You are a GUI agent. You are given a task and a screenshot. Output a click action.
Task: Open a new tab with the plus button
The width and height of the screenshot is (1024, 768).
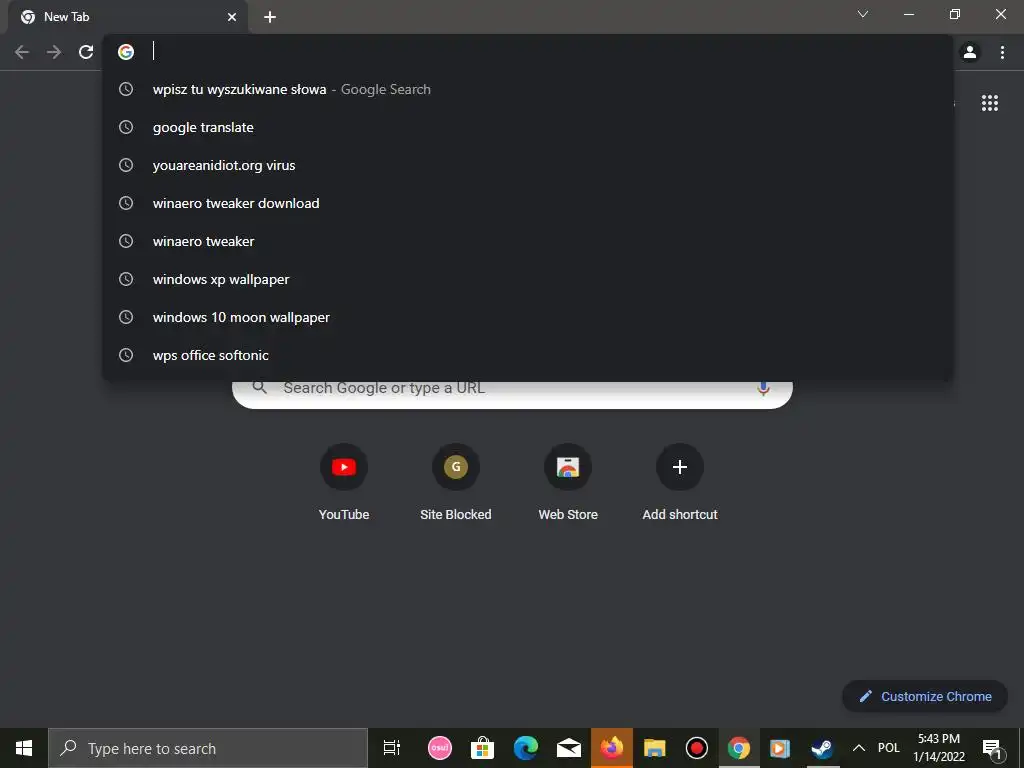pos(270,17)
